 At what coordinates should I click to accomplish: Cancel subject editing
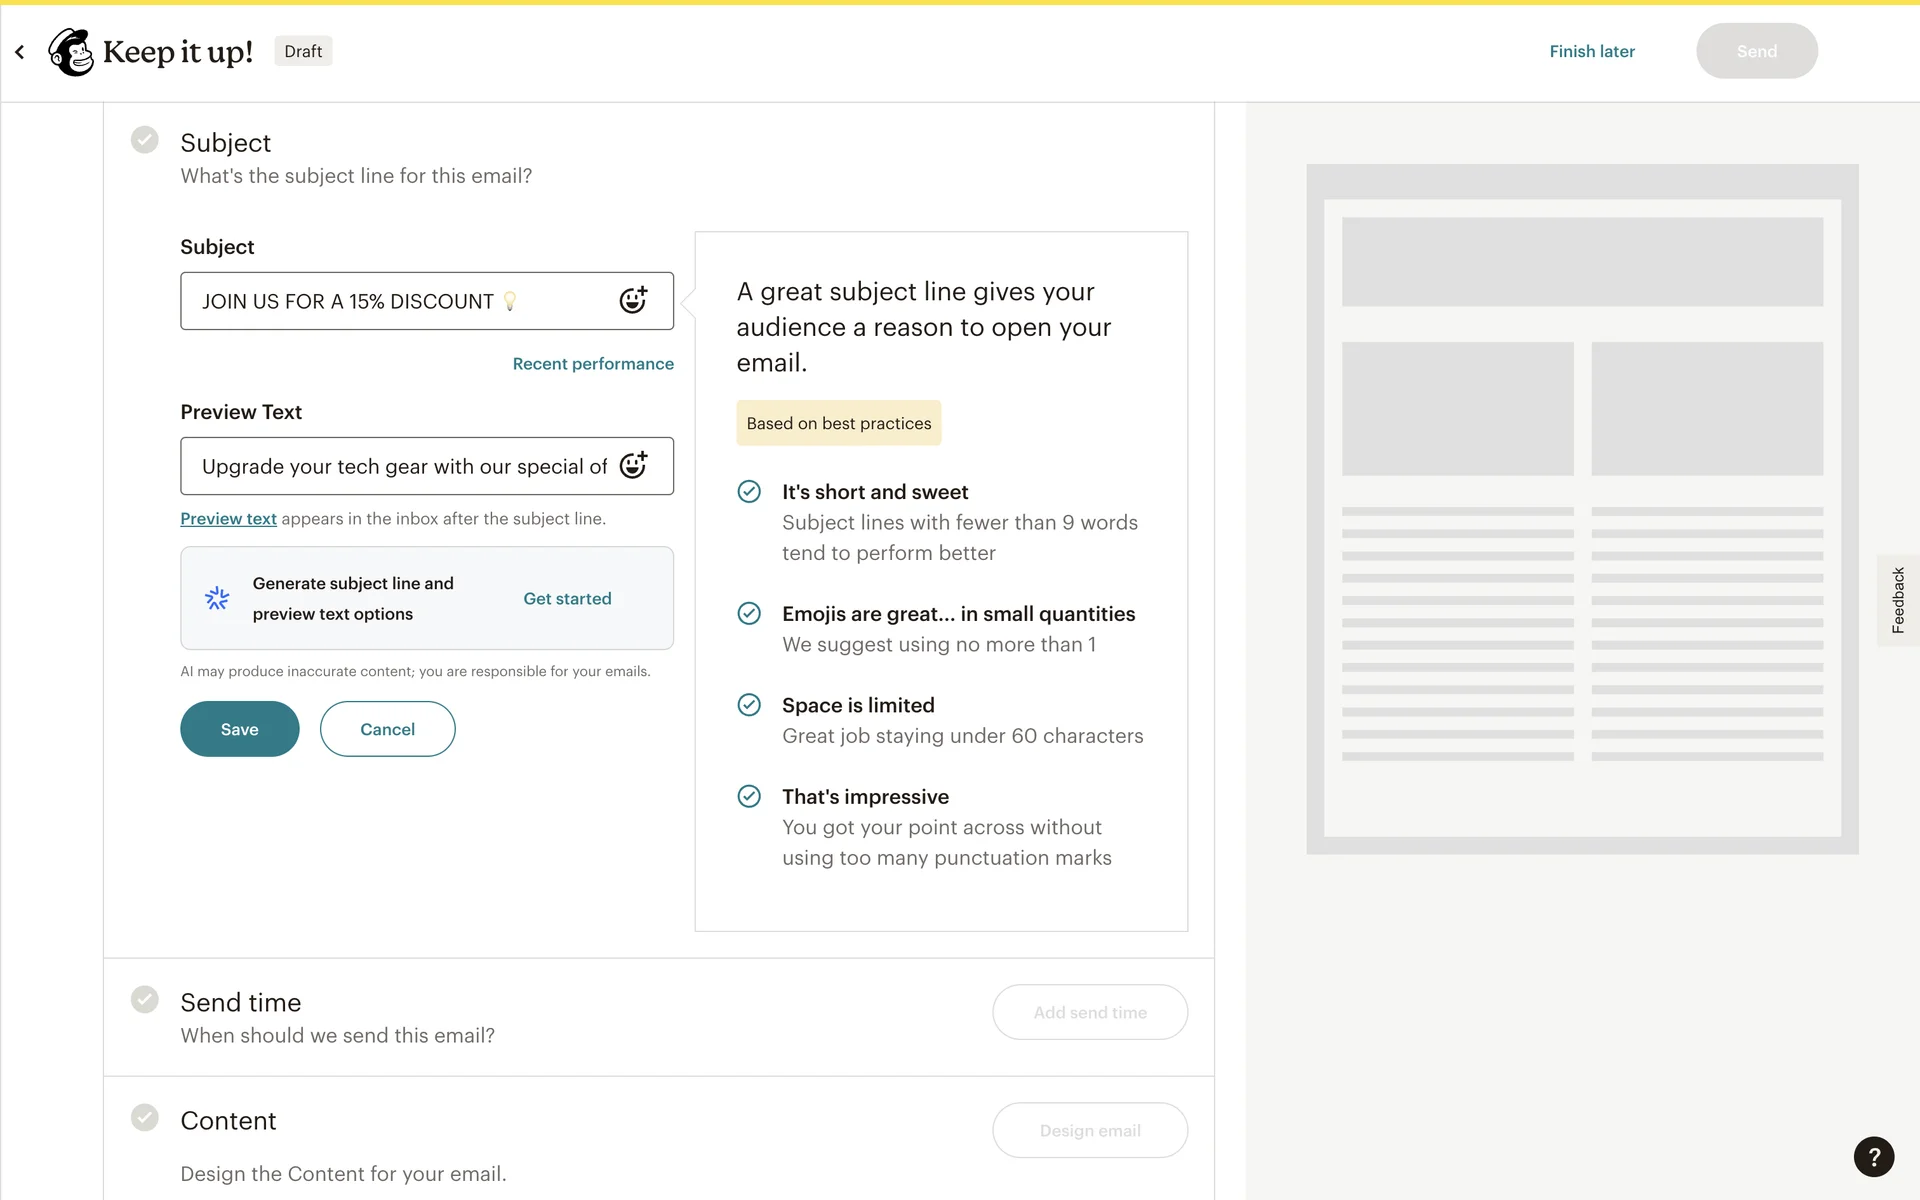387,729
